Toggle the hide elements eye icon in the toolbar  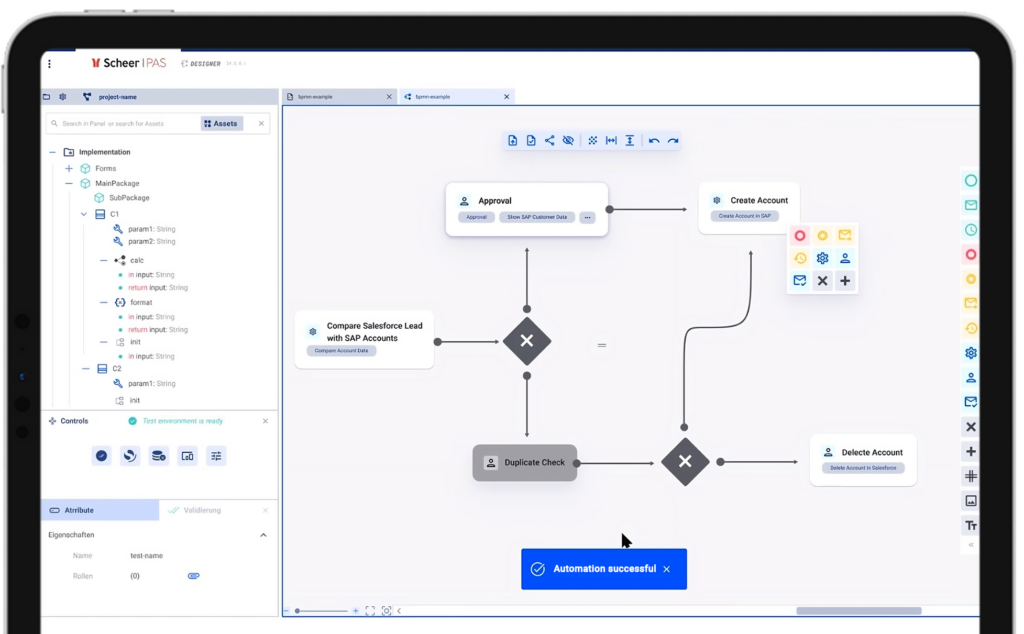(x=567, y=140)
